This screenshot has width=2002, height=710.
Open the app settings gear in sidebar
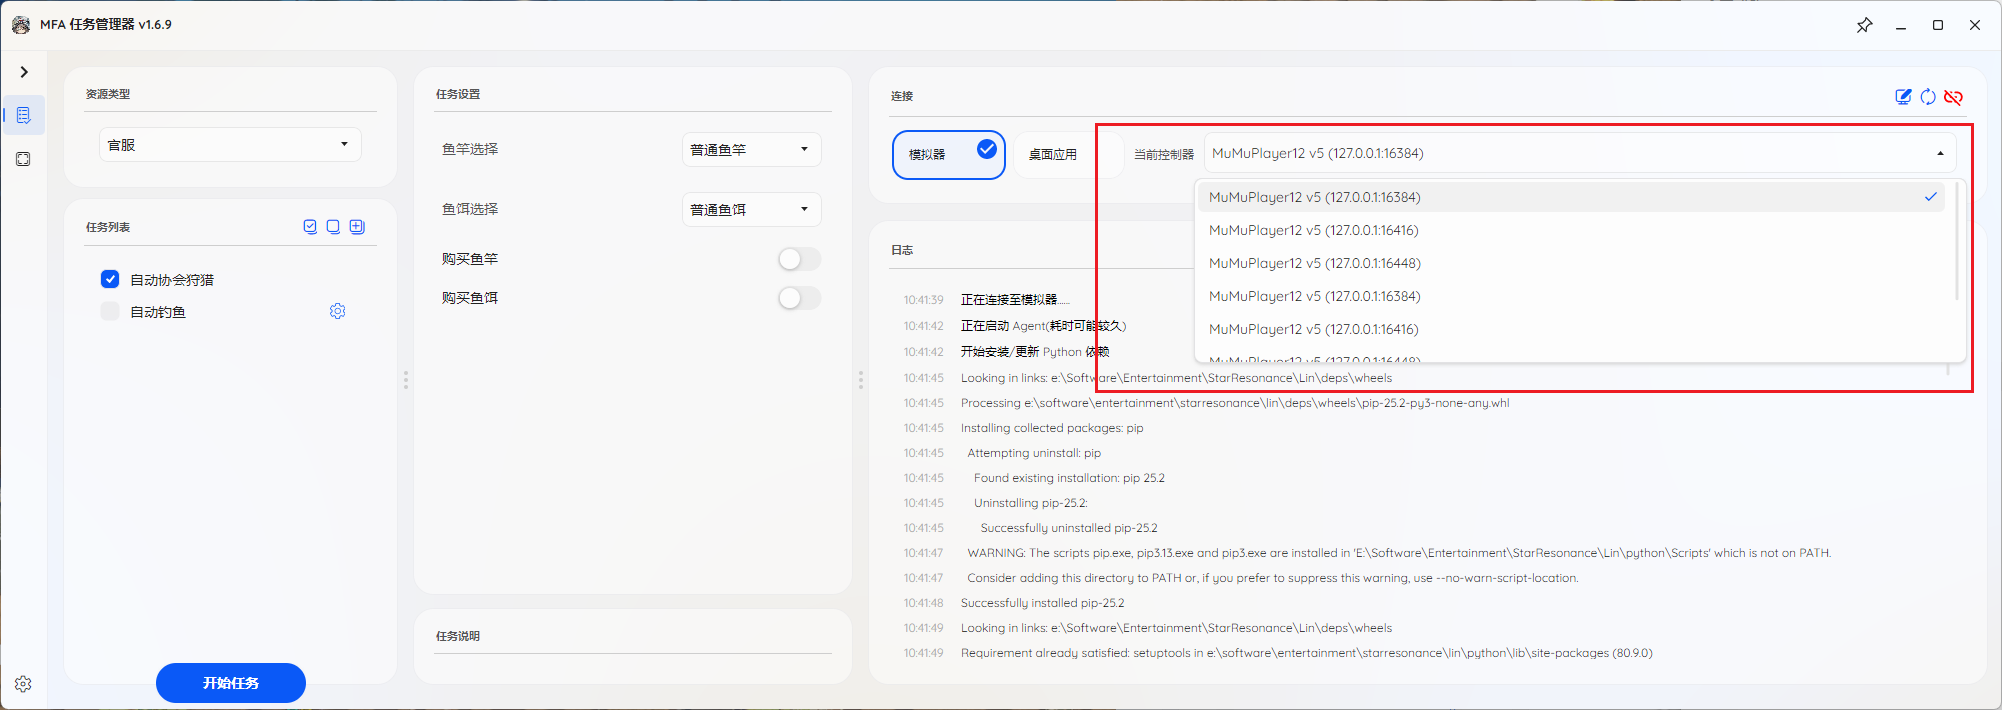click(x=24, y=684)
